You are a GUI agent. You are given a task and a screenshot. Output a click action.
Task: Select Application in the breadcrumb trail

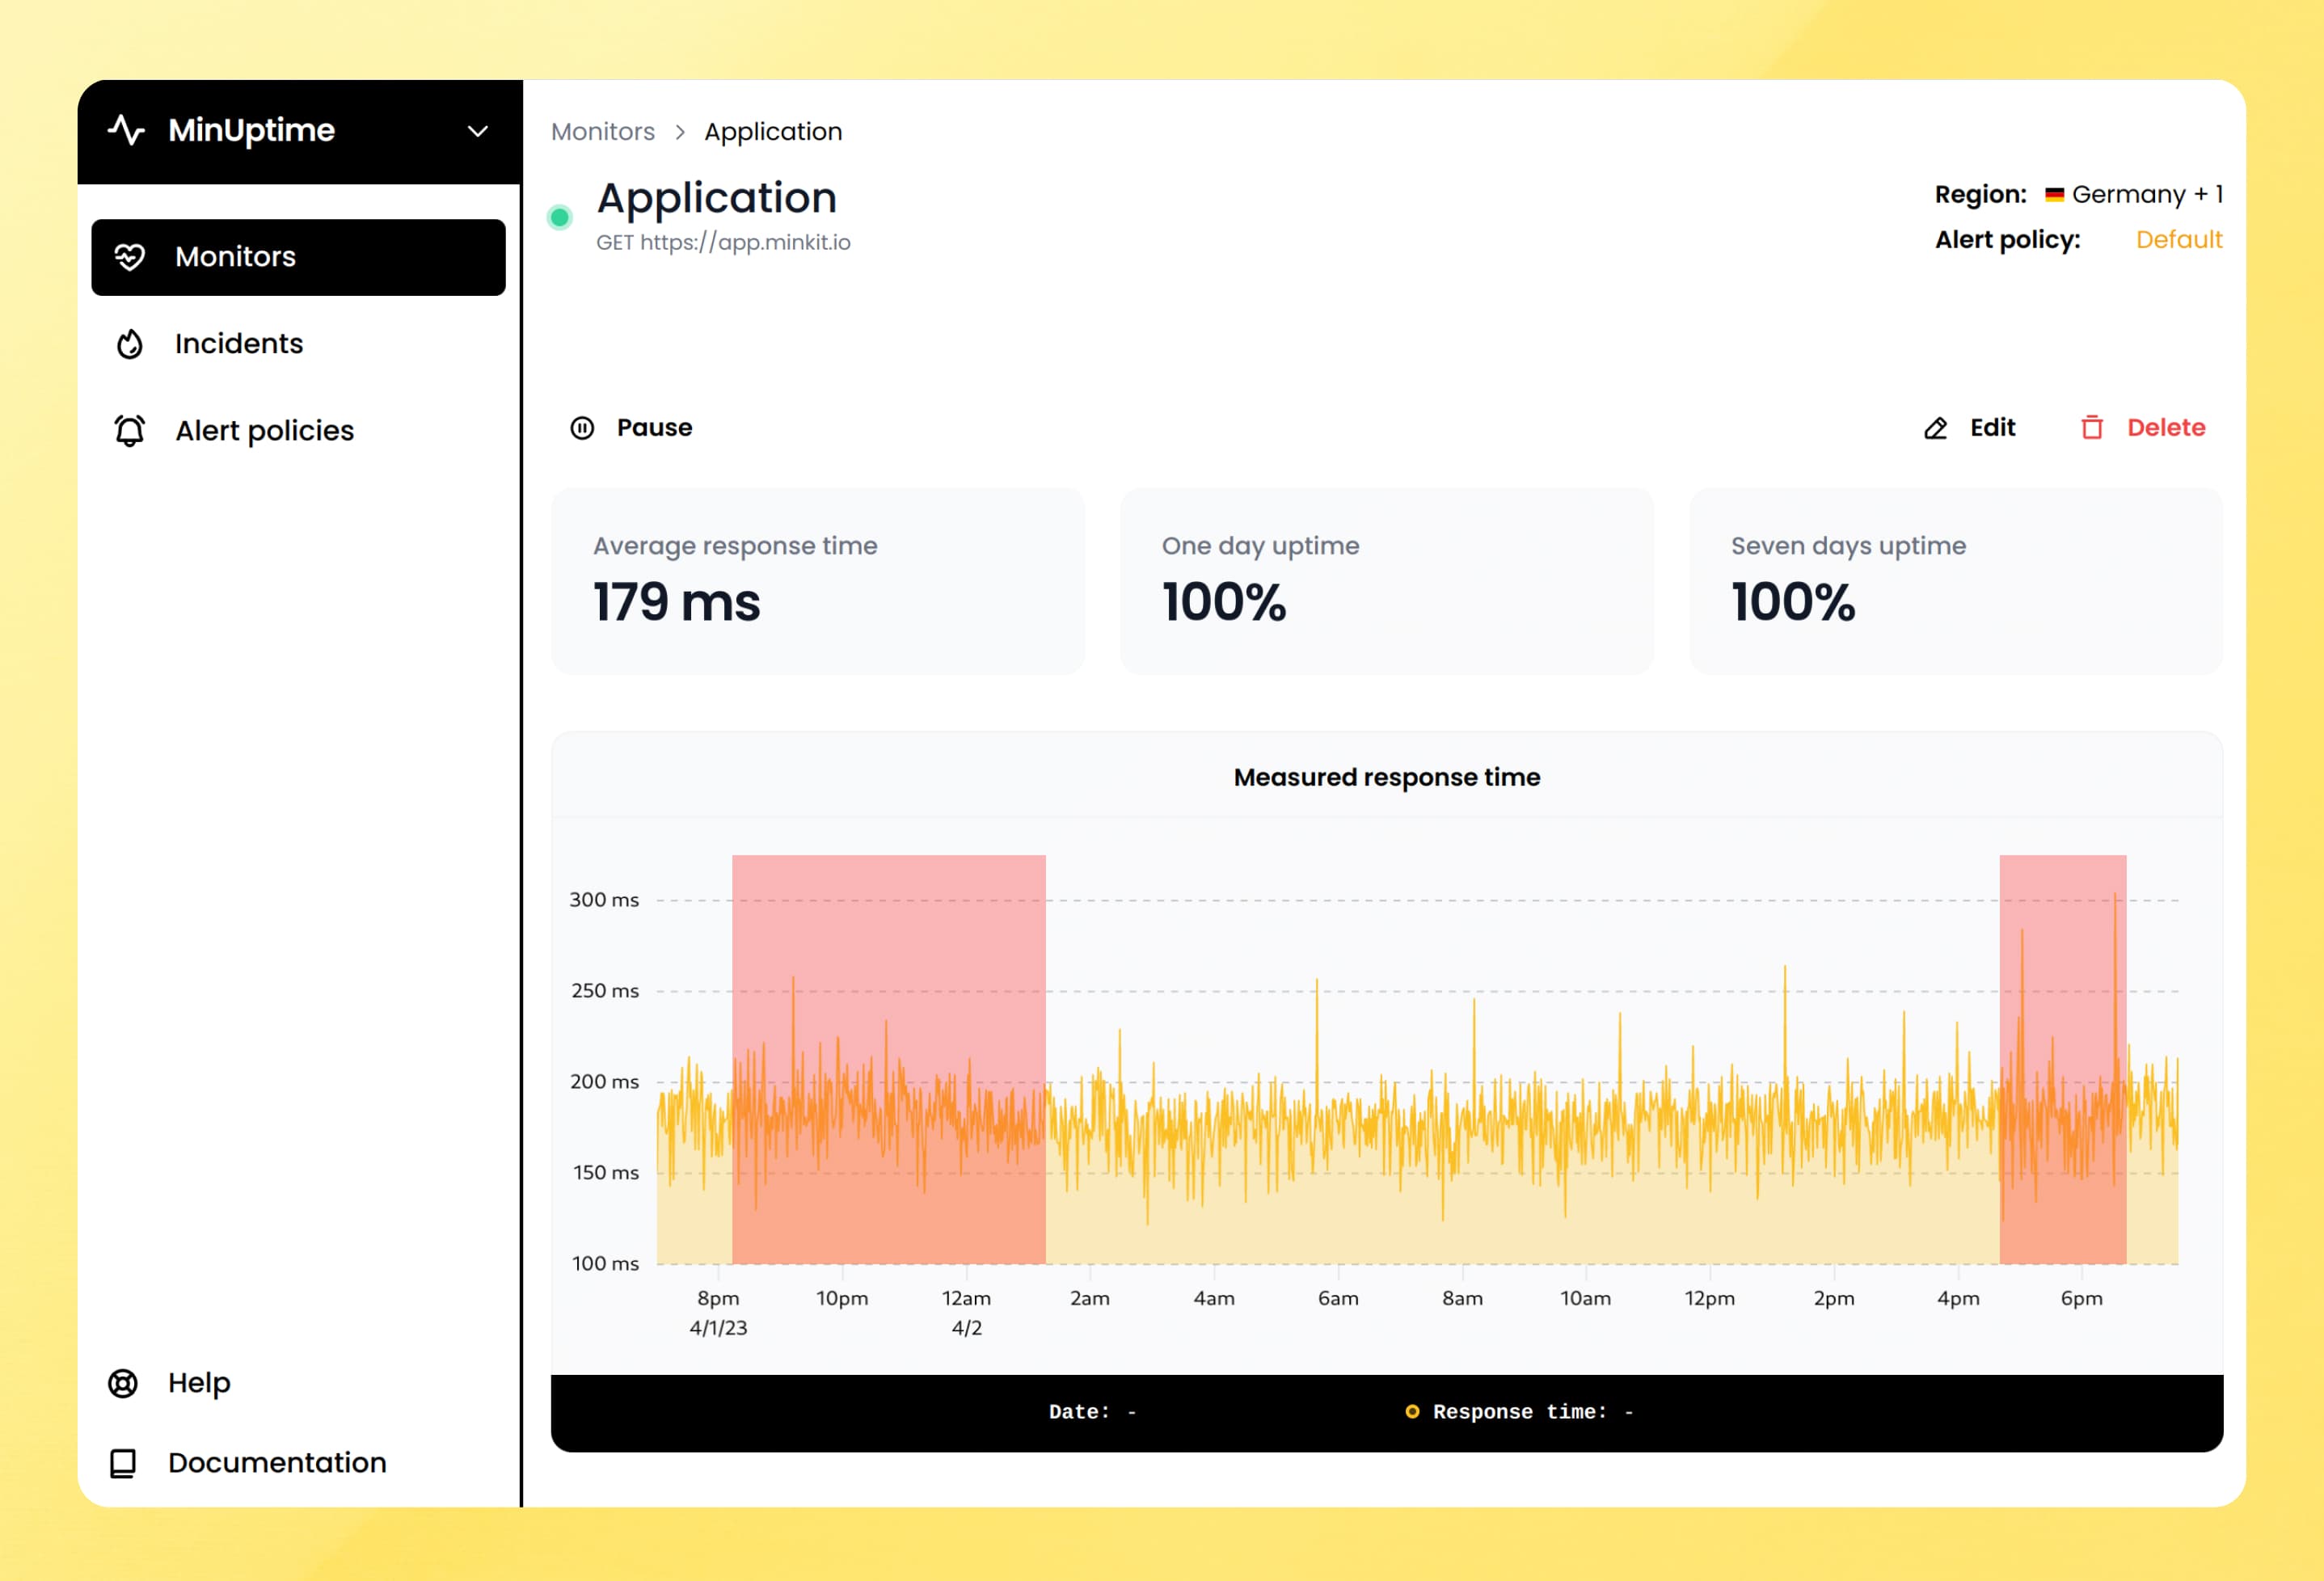pyautogui.click(x=773, y=131)
